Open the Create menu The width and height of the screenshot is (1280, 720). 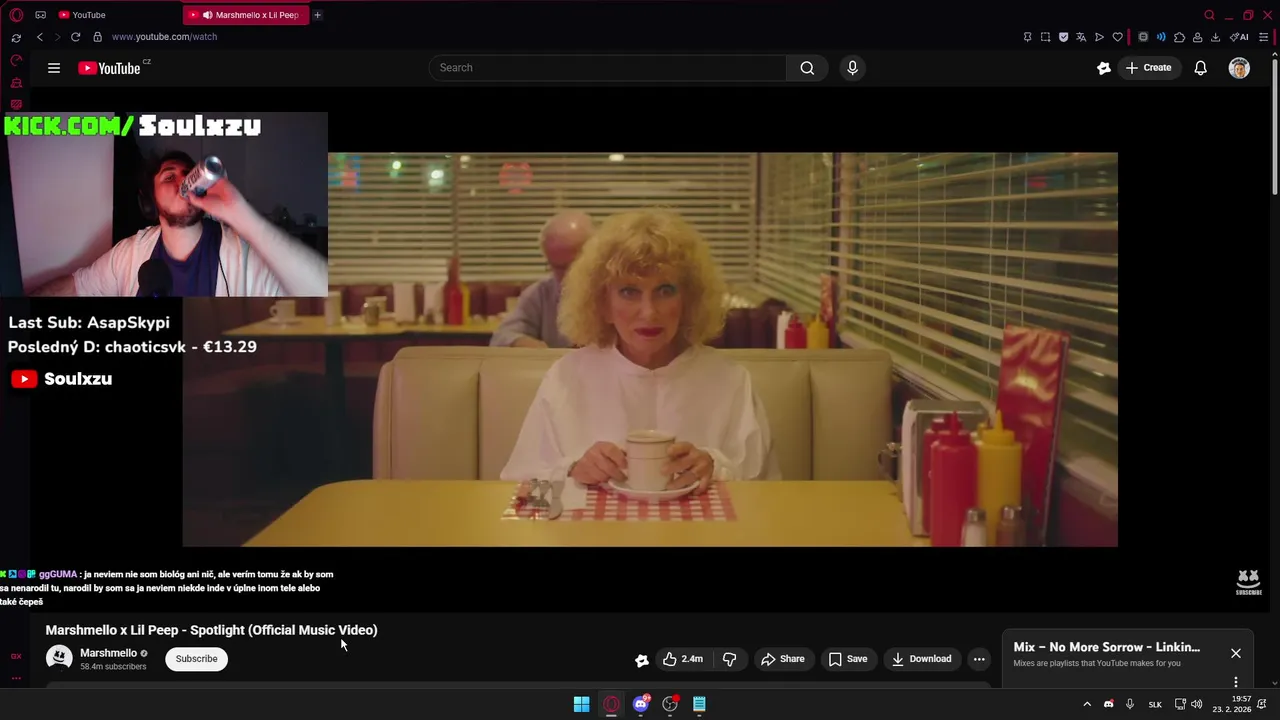[x=1148, y=68]
